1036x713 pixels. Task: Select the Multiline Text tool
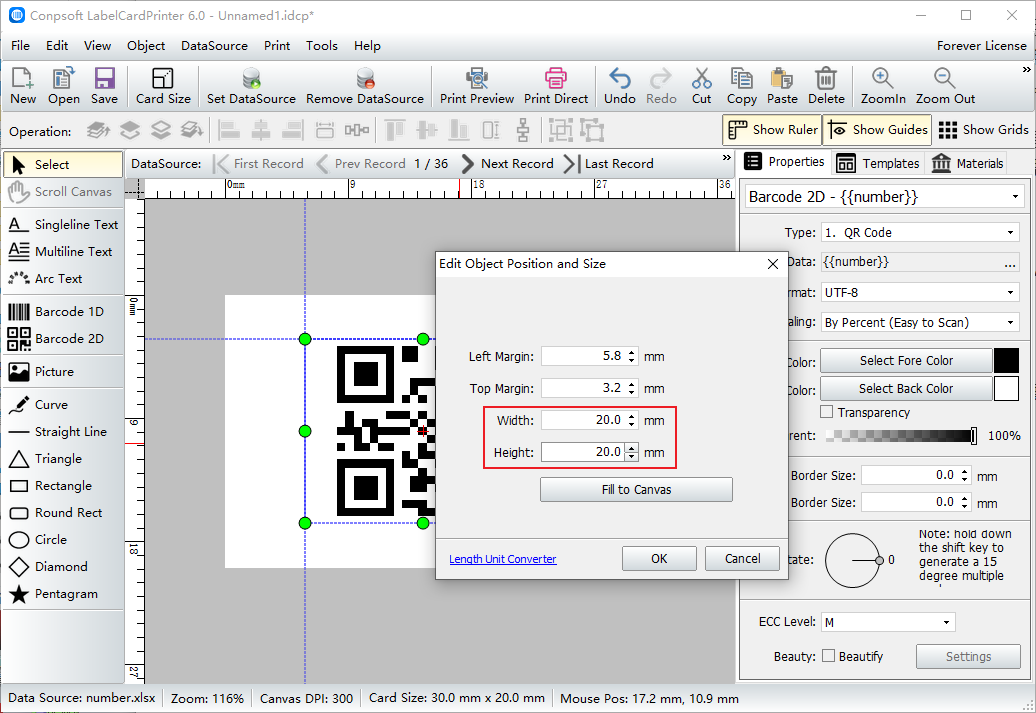coord(63,252)
